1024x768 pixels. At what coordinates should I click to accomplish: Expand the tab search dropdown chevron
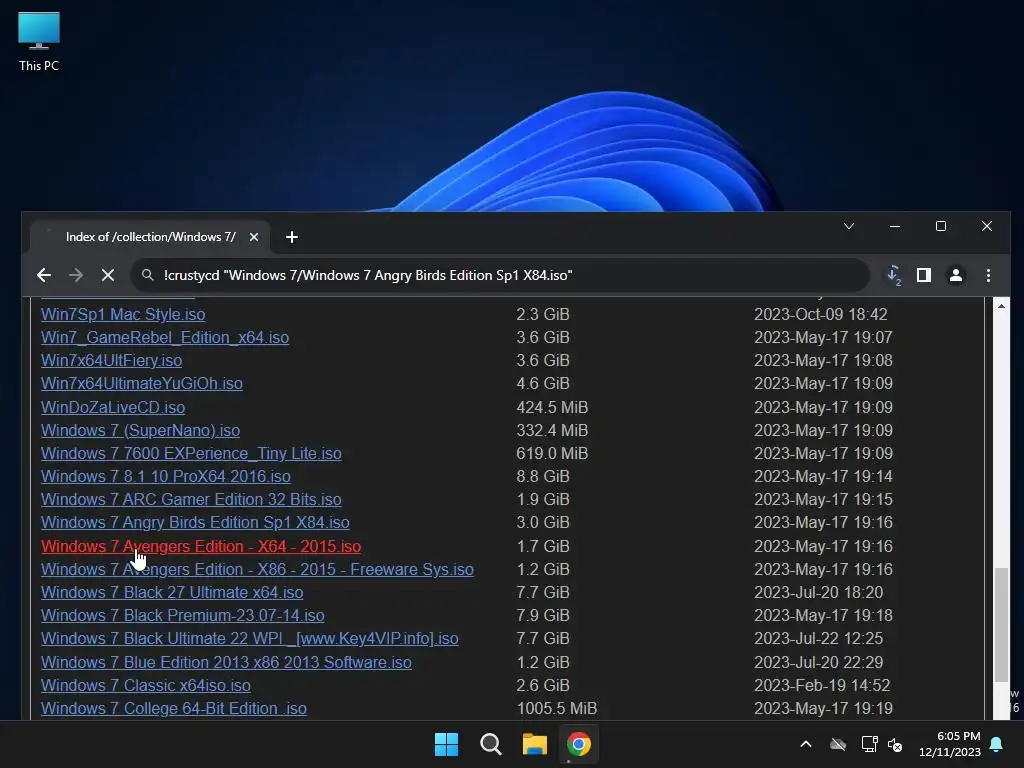(849, 226)
